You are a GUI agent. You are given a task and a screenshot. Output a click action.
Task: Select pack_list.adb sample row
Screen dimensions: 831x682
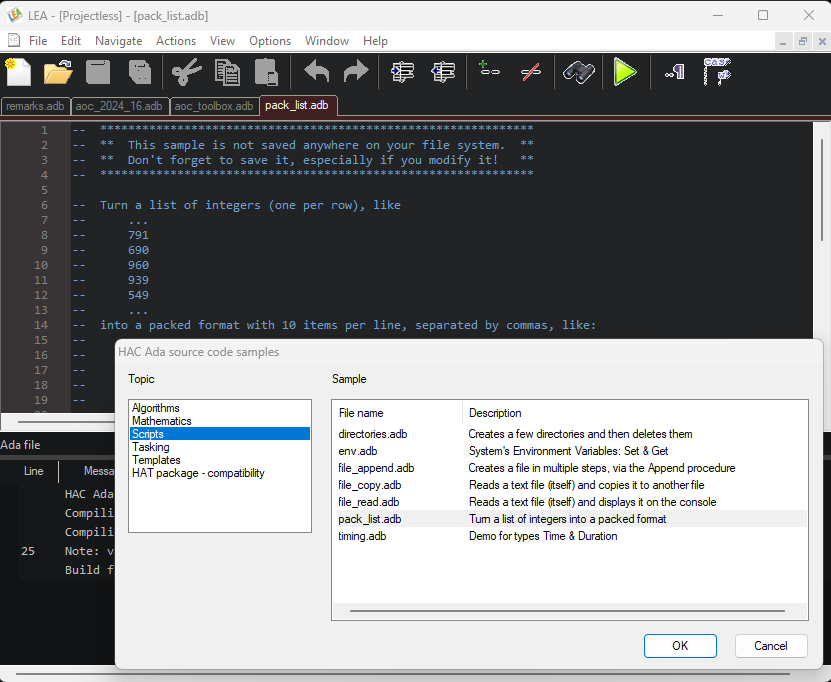571,519
